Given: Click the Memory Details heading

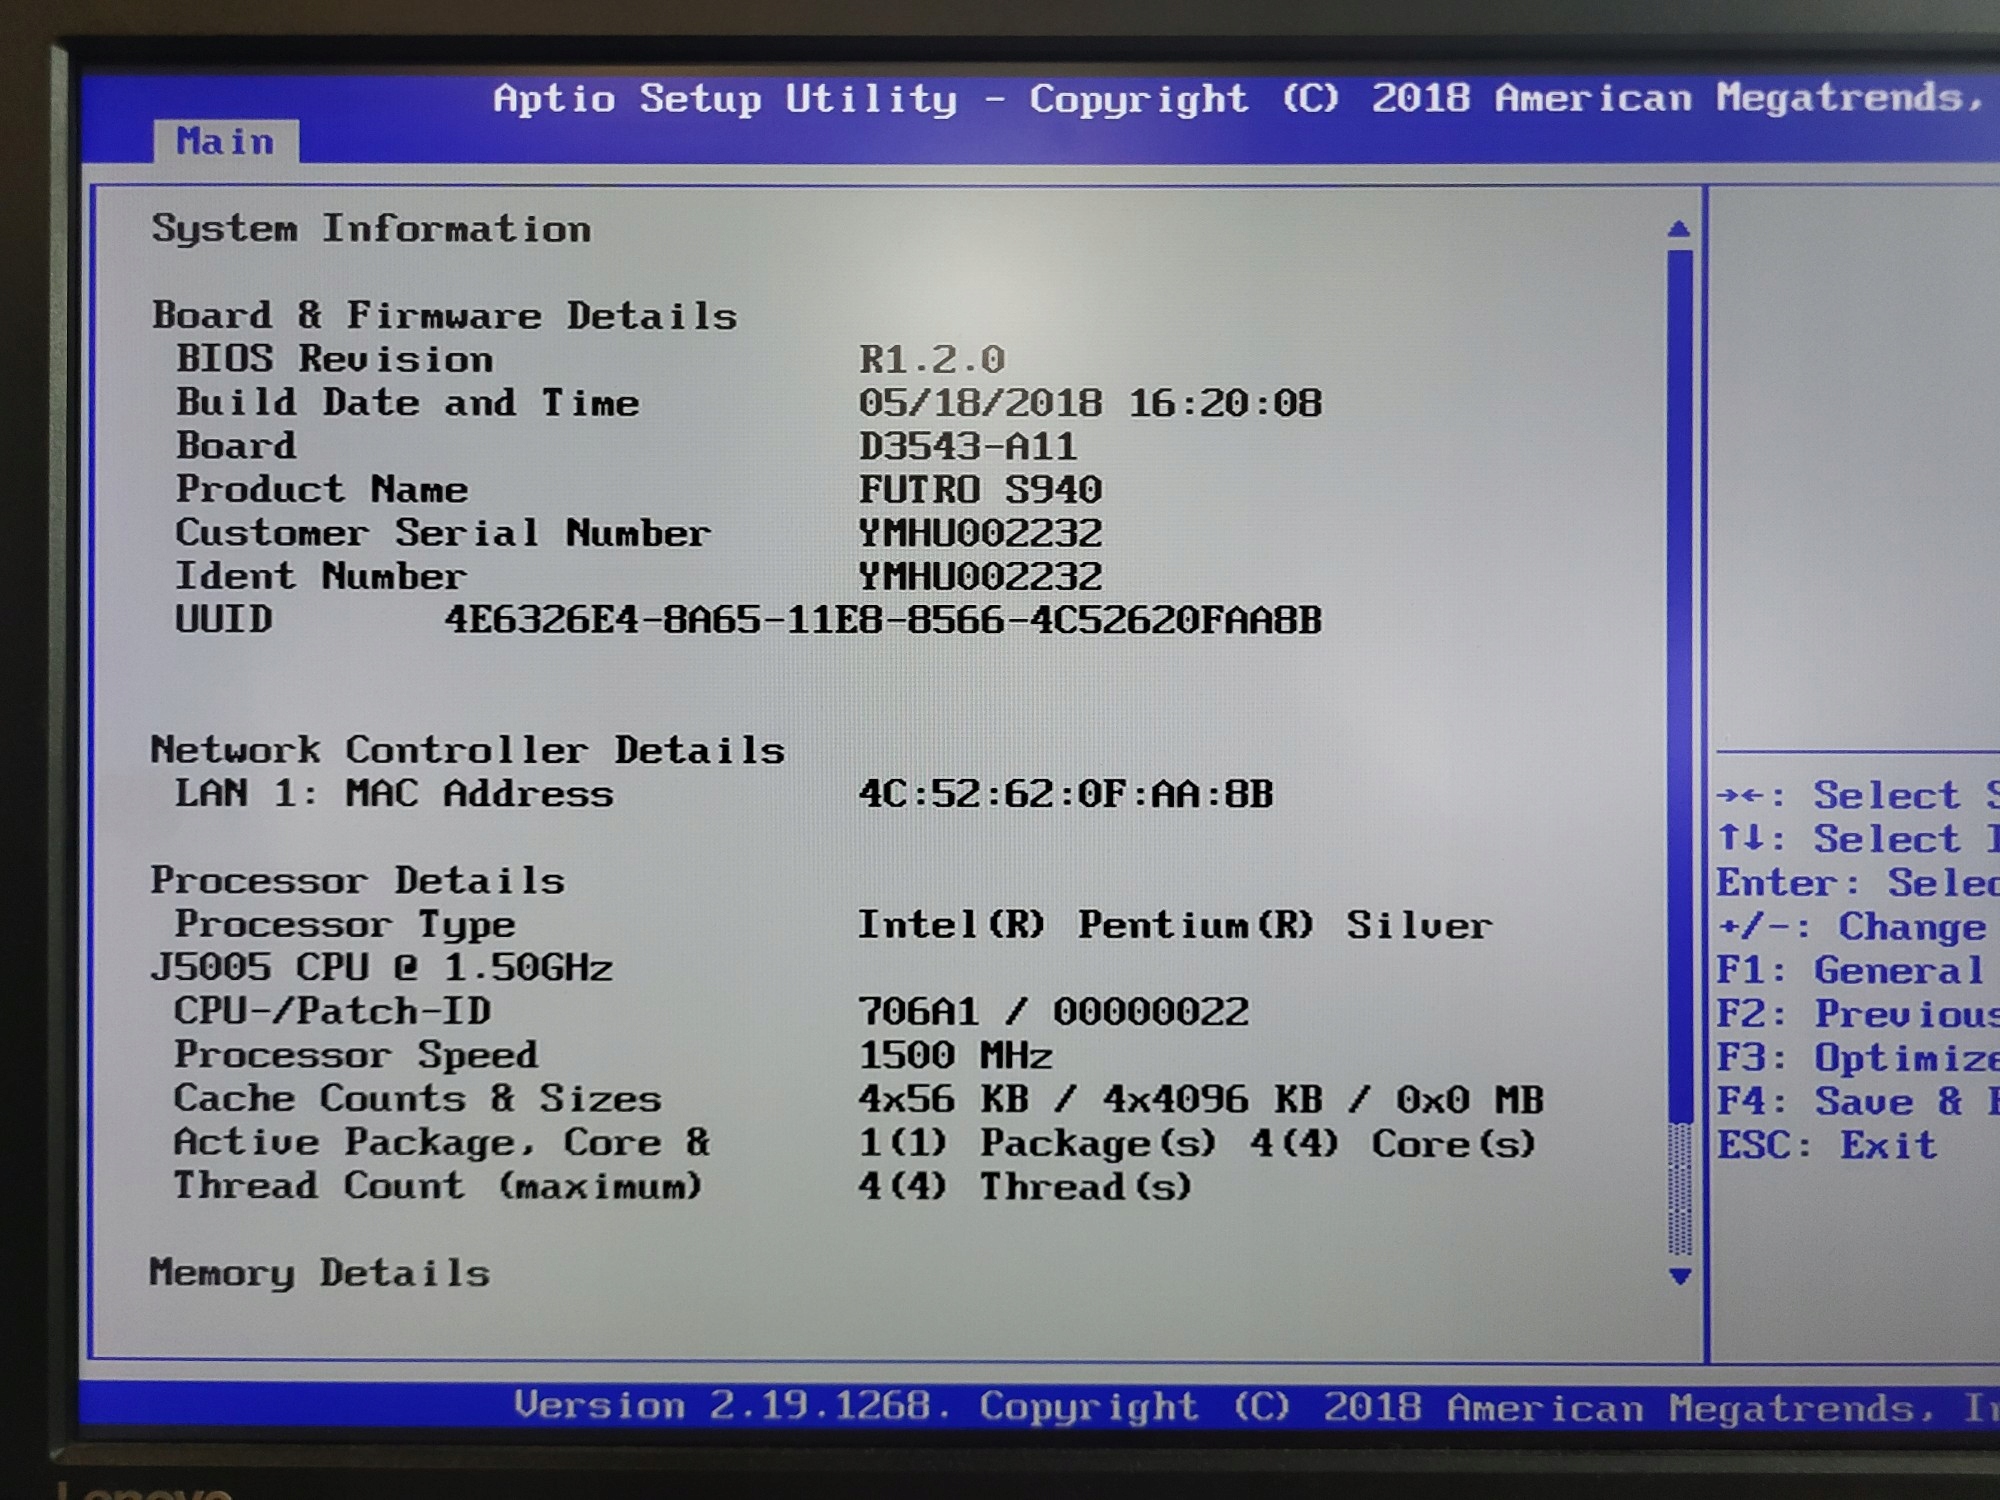Looking at the screenshot, I should (x=319, y=1273).
